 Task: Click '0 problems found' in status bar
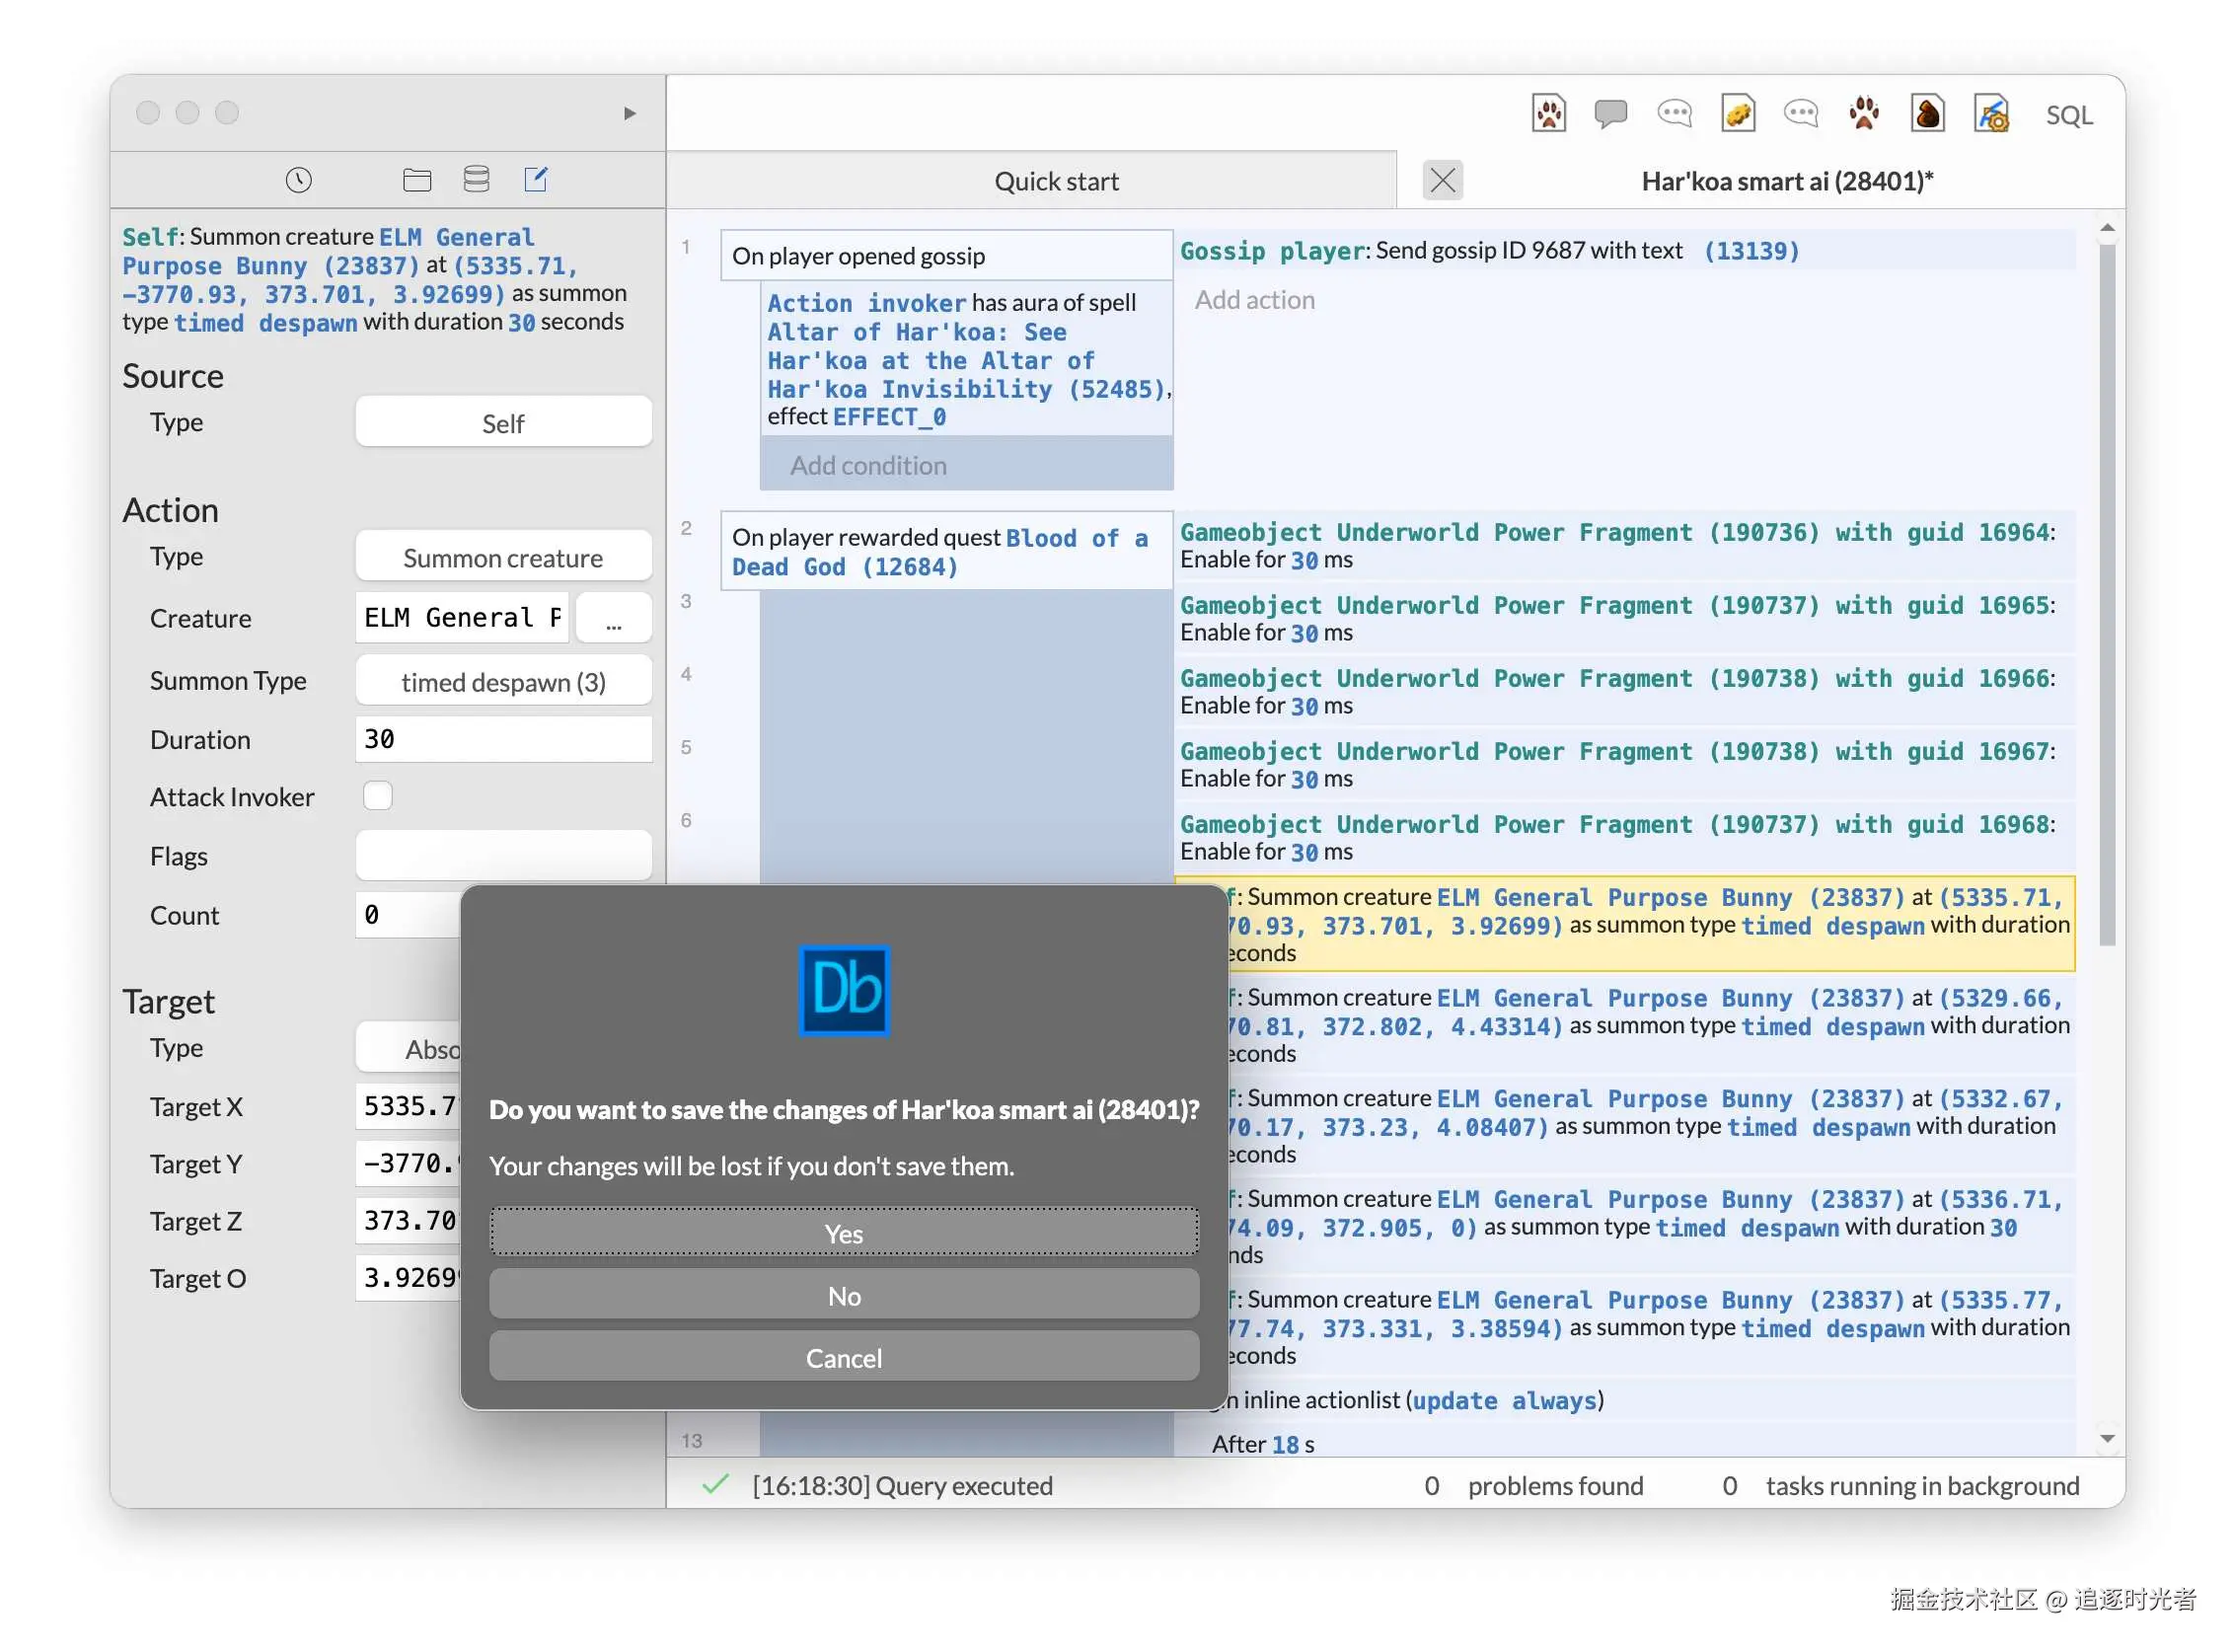tap(1535, 1488)
